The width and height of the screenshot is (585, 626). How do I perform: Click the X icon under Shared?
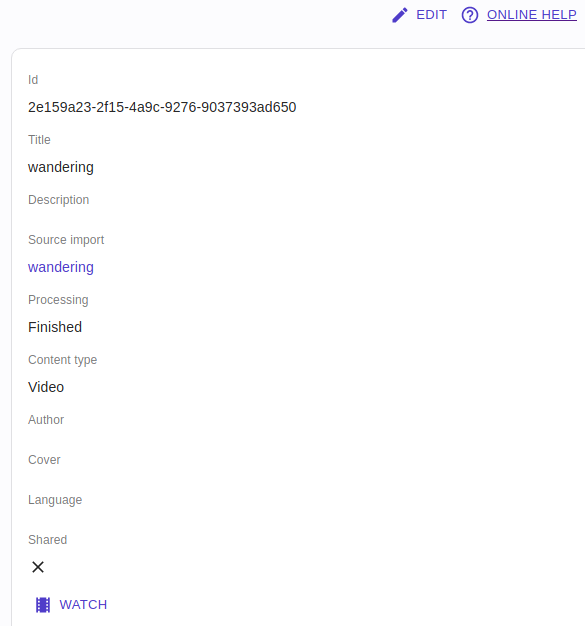click(38, 567)
